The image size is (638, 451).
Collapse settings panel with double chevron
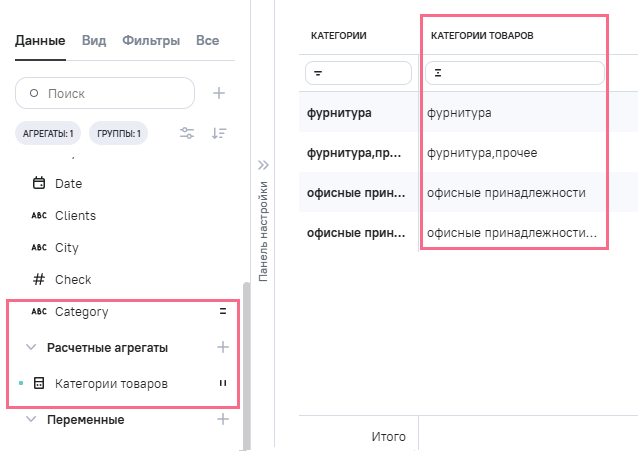pyautogui.click(x=264, y=165)
